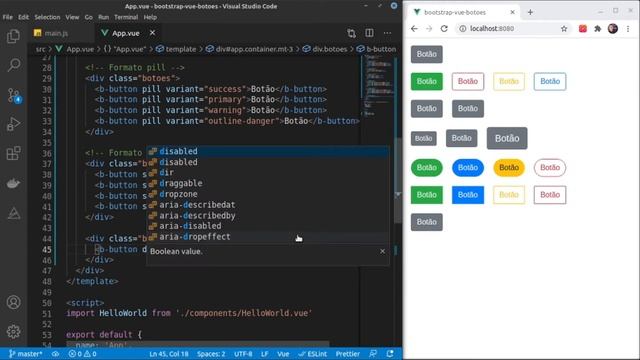Click the red extension icon in Chrome toolbar
Screen dimensions: 640x360
click(x=582, y=29)
